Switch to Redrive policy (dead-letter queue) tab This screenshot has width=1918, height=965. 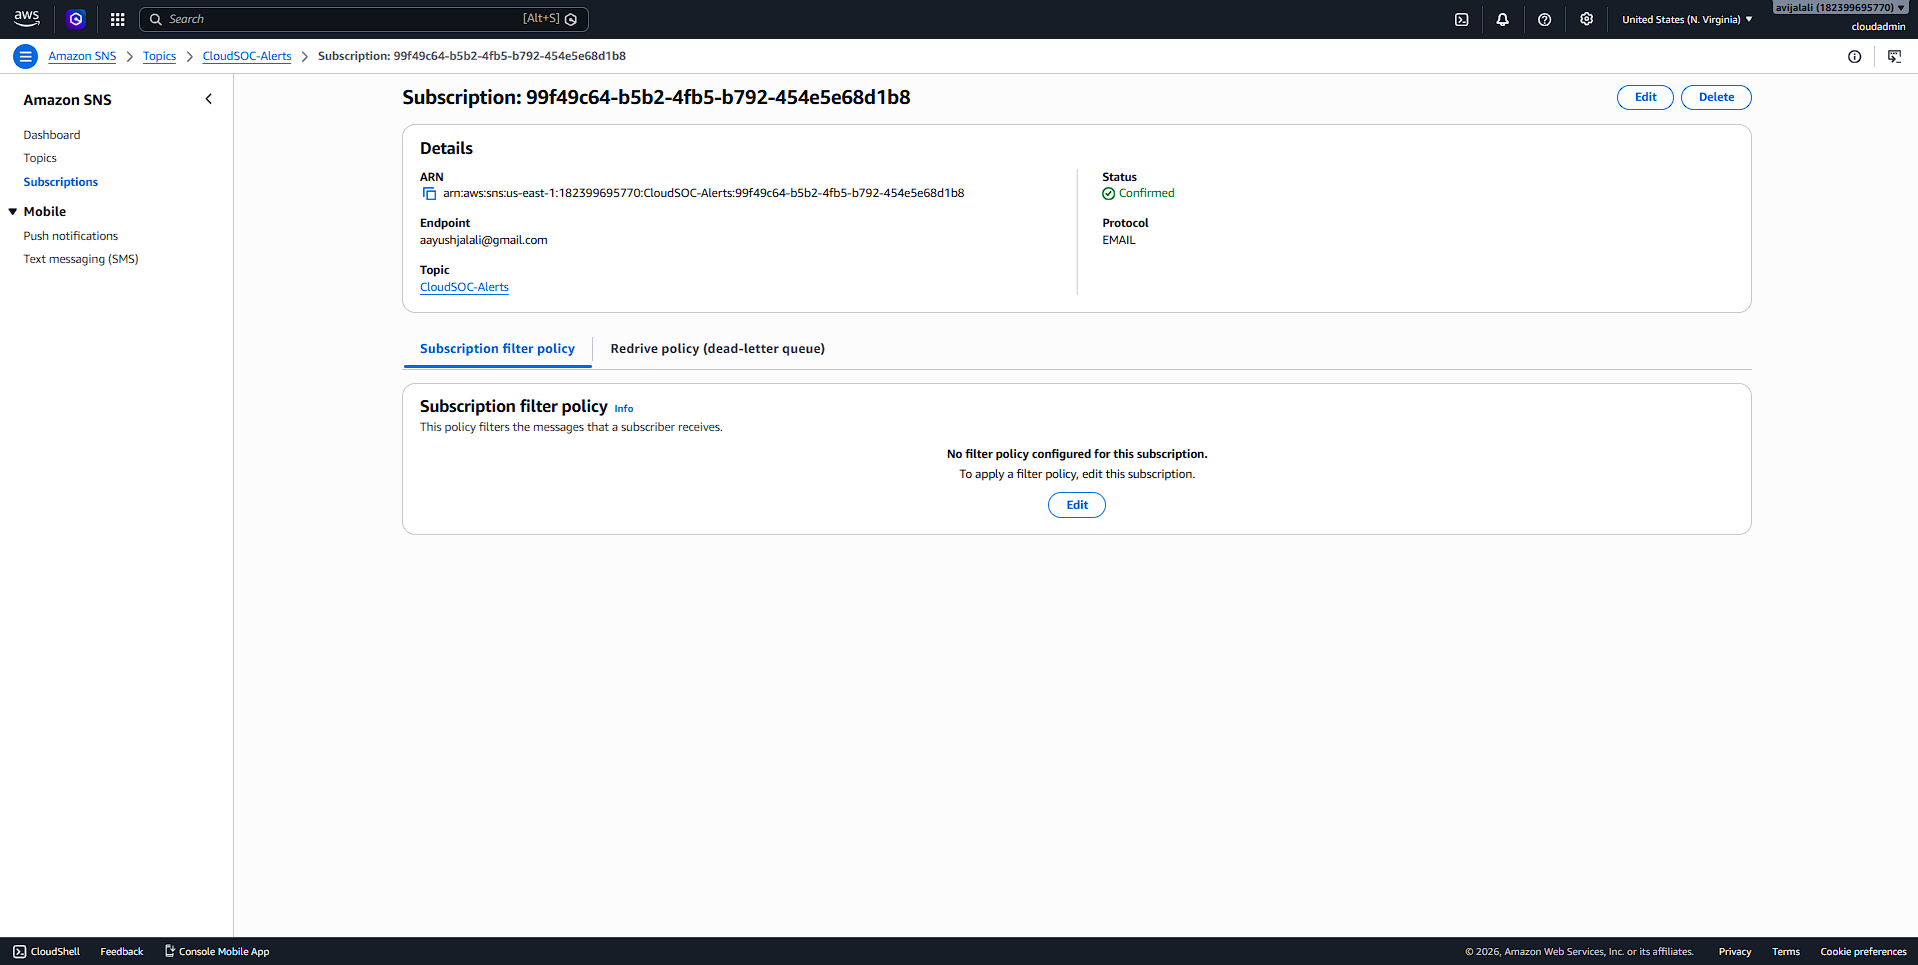tap(717, 348)
